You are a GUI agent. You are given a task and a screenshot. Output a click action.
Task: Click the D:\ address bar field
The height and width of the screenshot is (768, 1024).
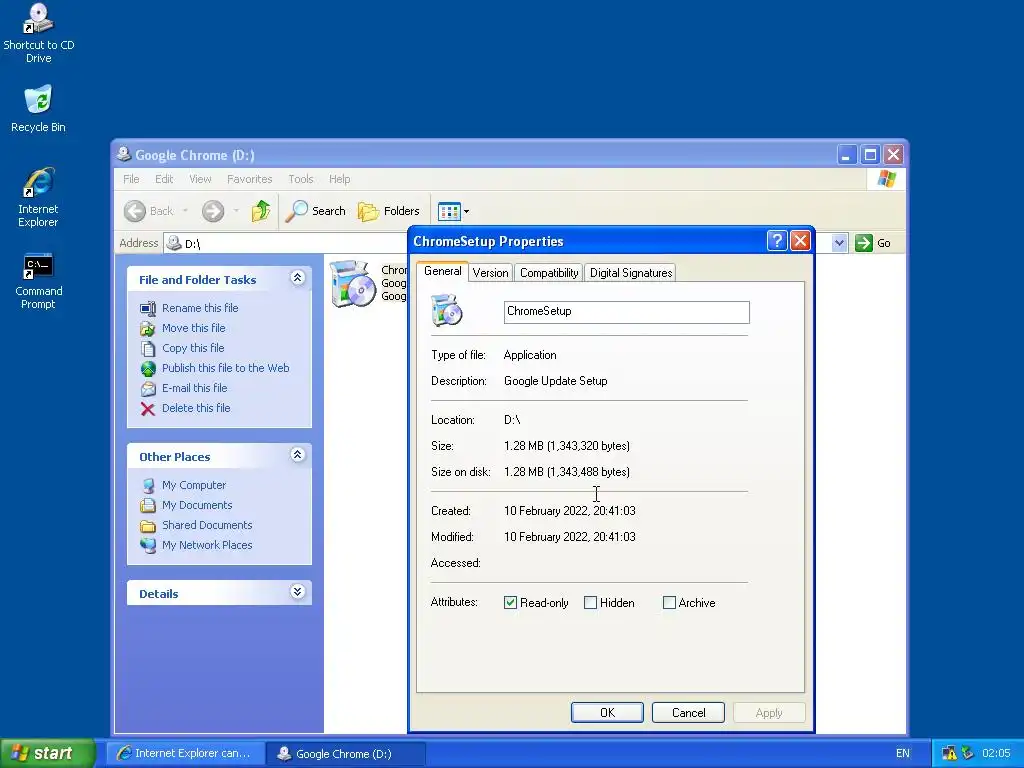tap(287, 243)
